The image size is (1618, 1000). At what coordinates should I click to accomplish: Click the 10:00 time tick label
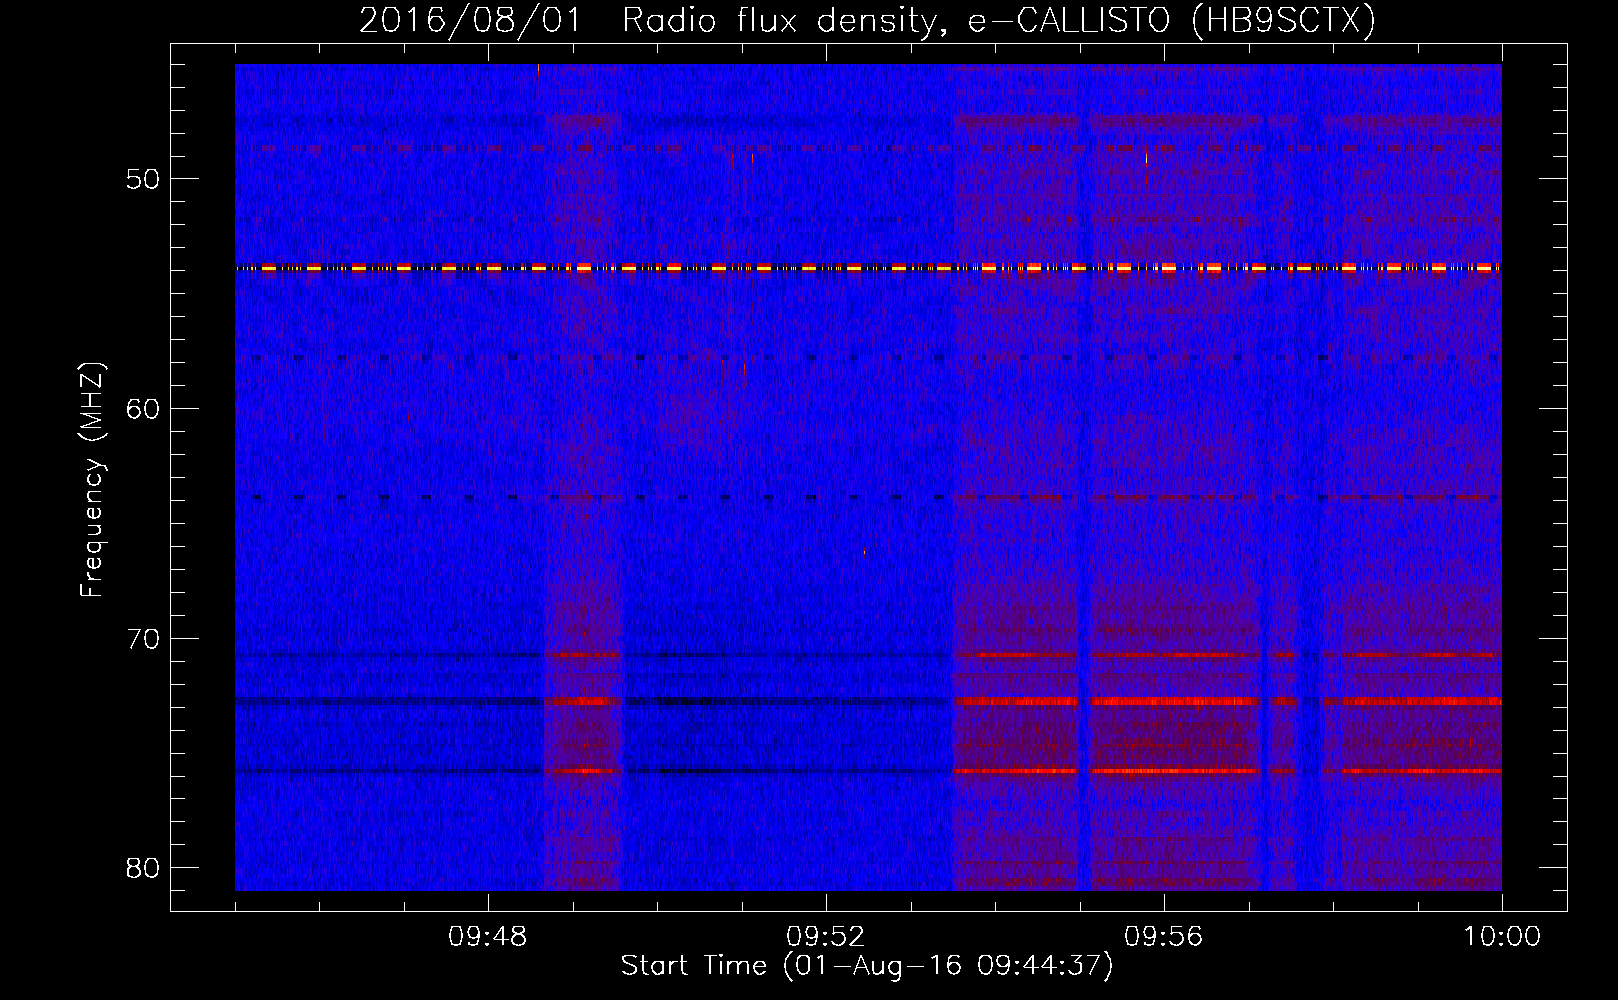pos(1502,937)
